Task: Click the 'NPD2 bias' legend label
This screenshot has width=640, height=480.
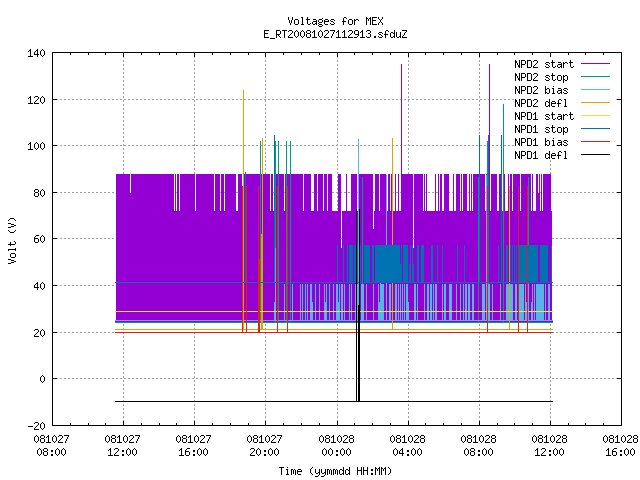Action: pos(541,90)
